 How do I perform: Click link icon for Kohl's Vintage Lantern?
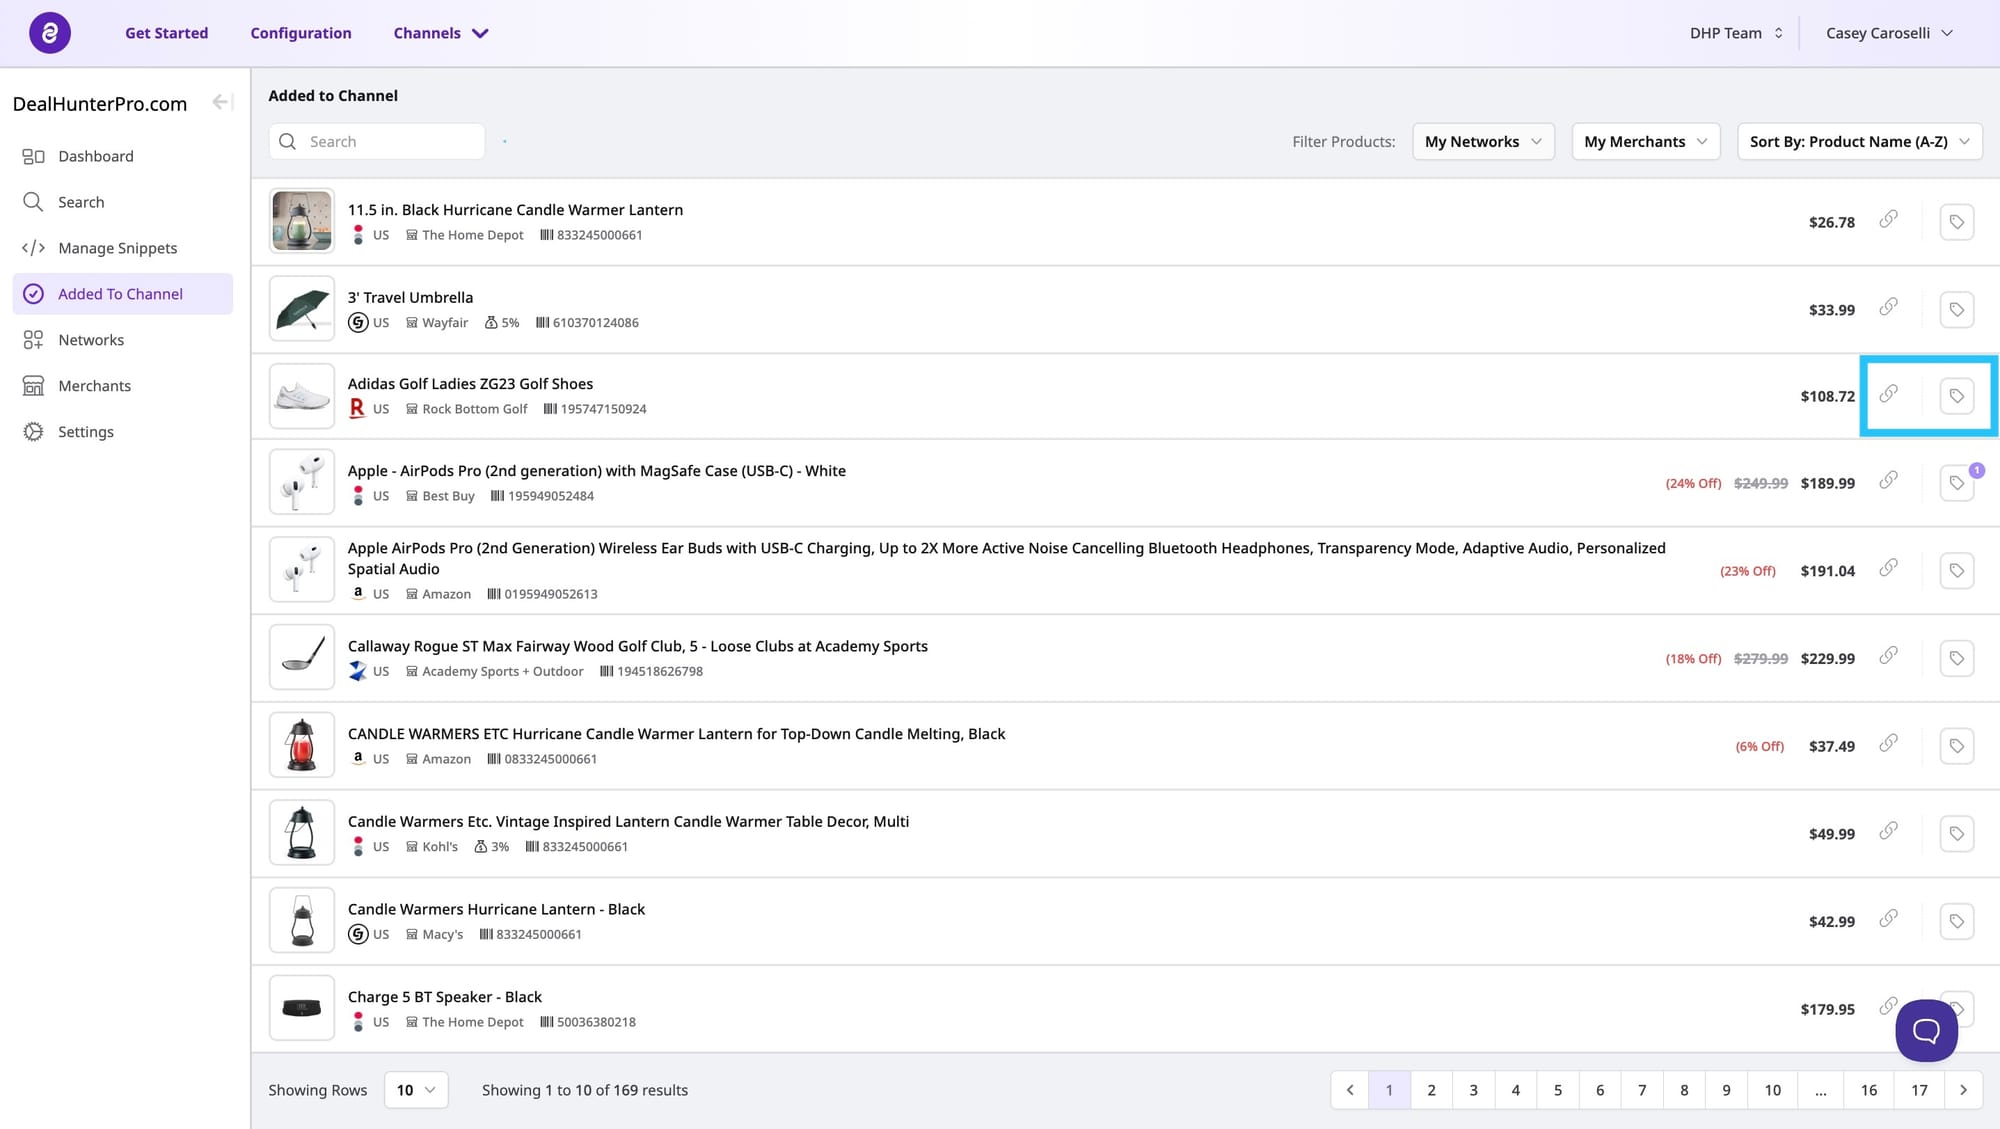(x=1888, y=831)
